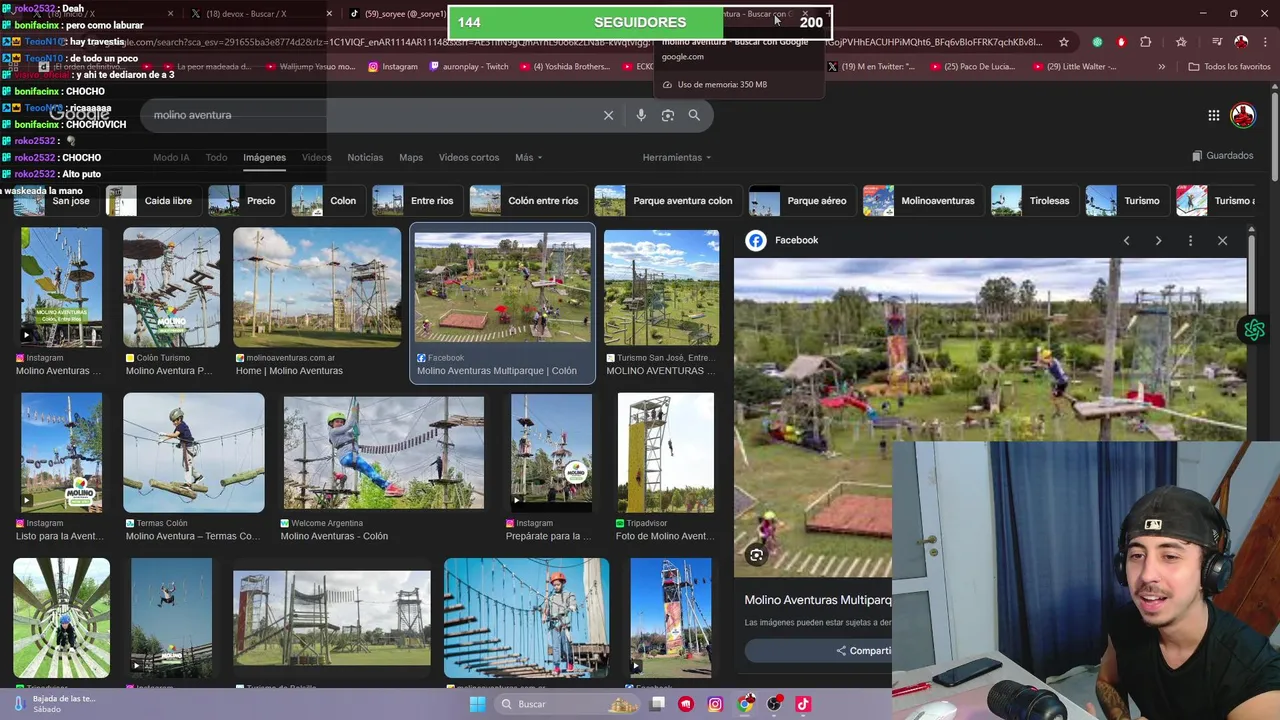Switch to the Maps tab
Screen dimensions: 1280x720
tap(411, 157)
